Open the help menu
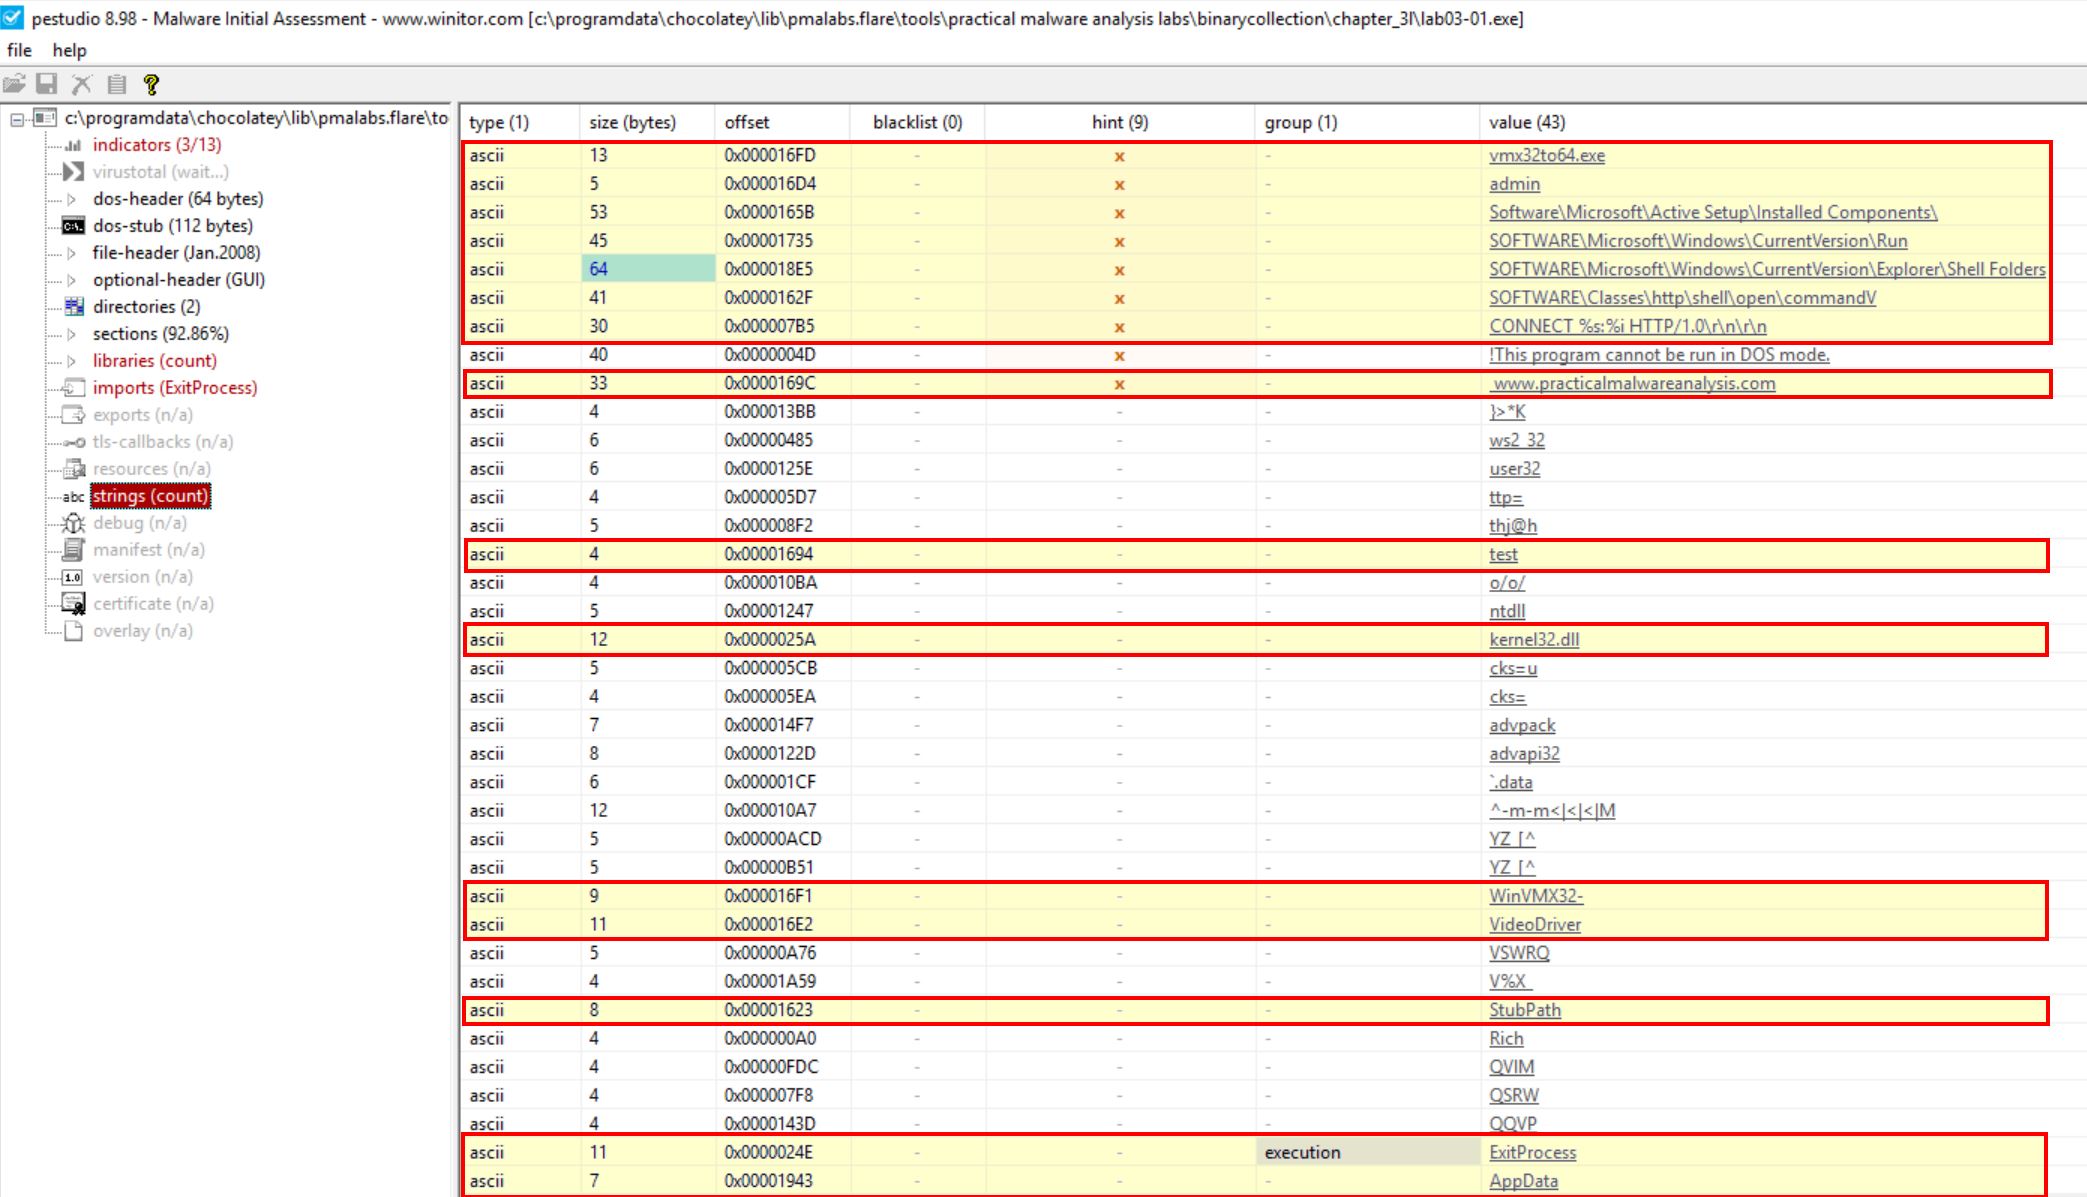 click(x=69, y=50)
